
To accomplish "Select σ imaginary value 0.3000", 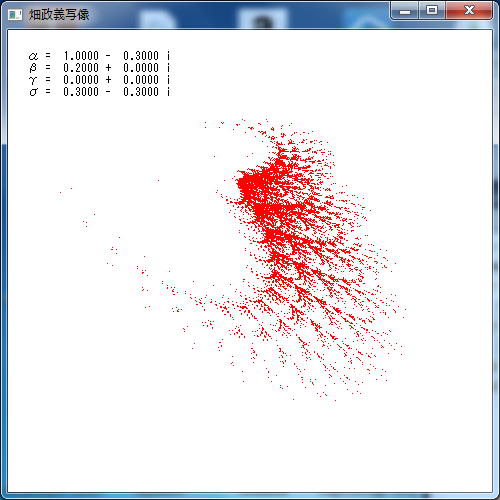I will [x=141, y=92].
